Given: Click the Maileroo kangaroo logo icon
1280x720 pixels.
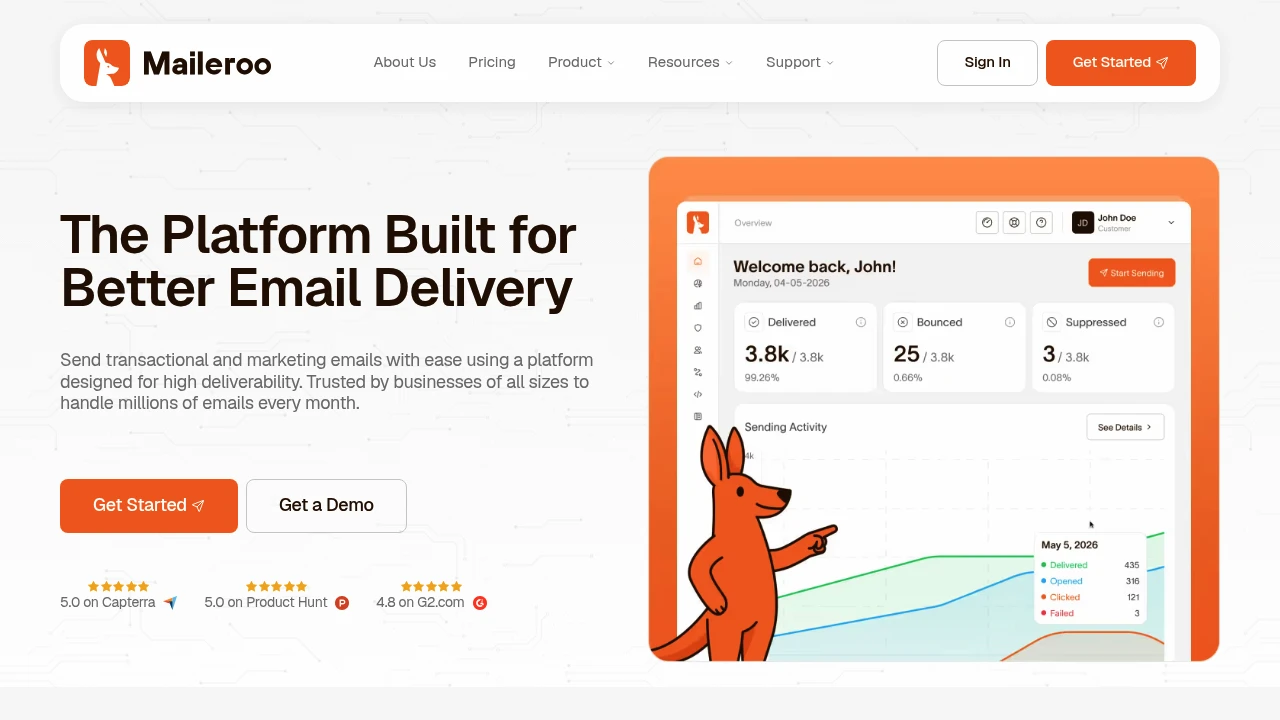Looking at the screenshot, I should [x=107, y=63].
